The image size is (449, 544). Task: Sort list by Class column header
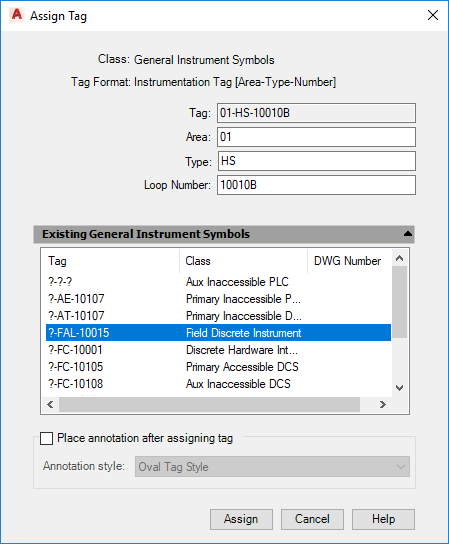[x=244, y=261]
